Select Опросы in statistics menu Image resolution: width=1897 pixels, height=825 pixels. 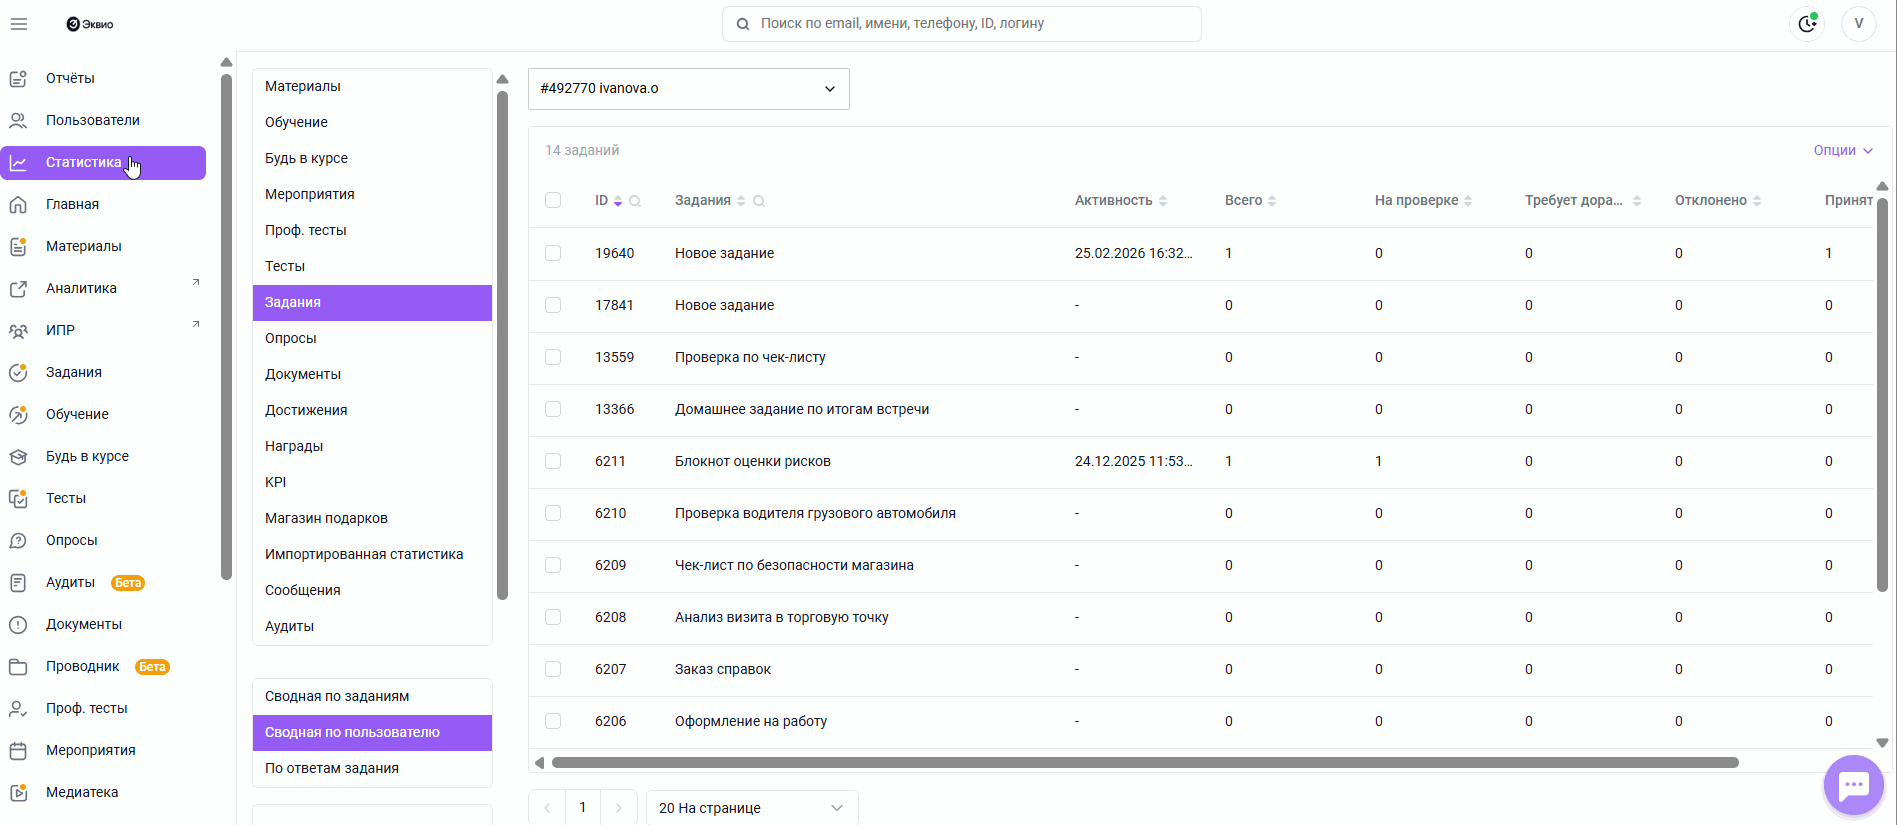click(291, 338)
